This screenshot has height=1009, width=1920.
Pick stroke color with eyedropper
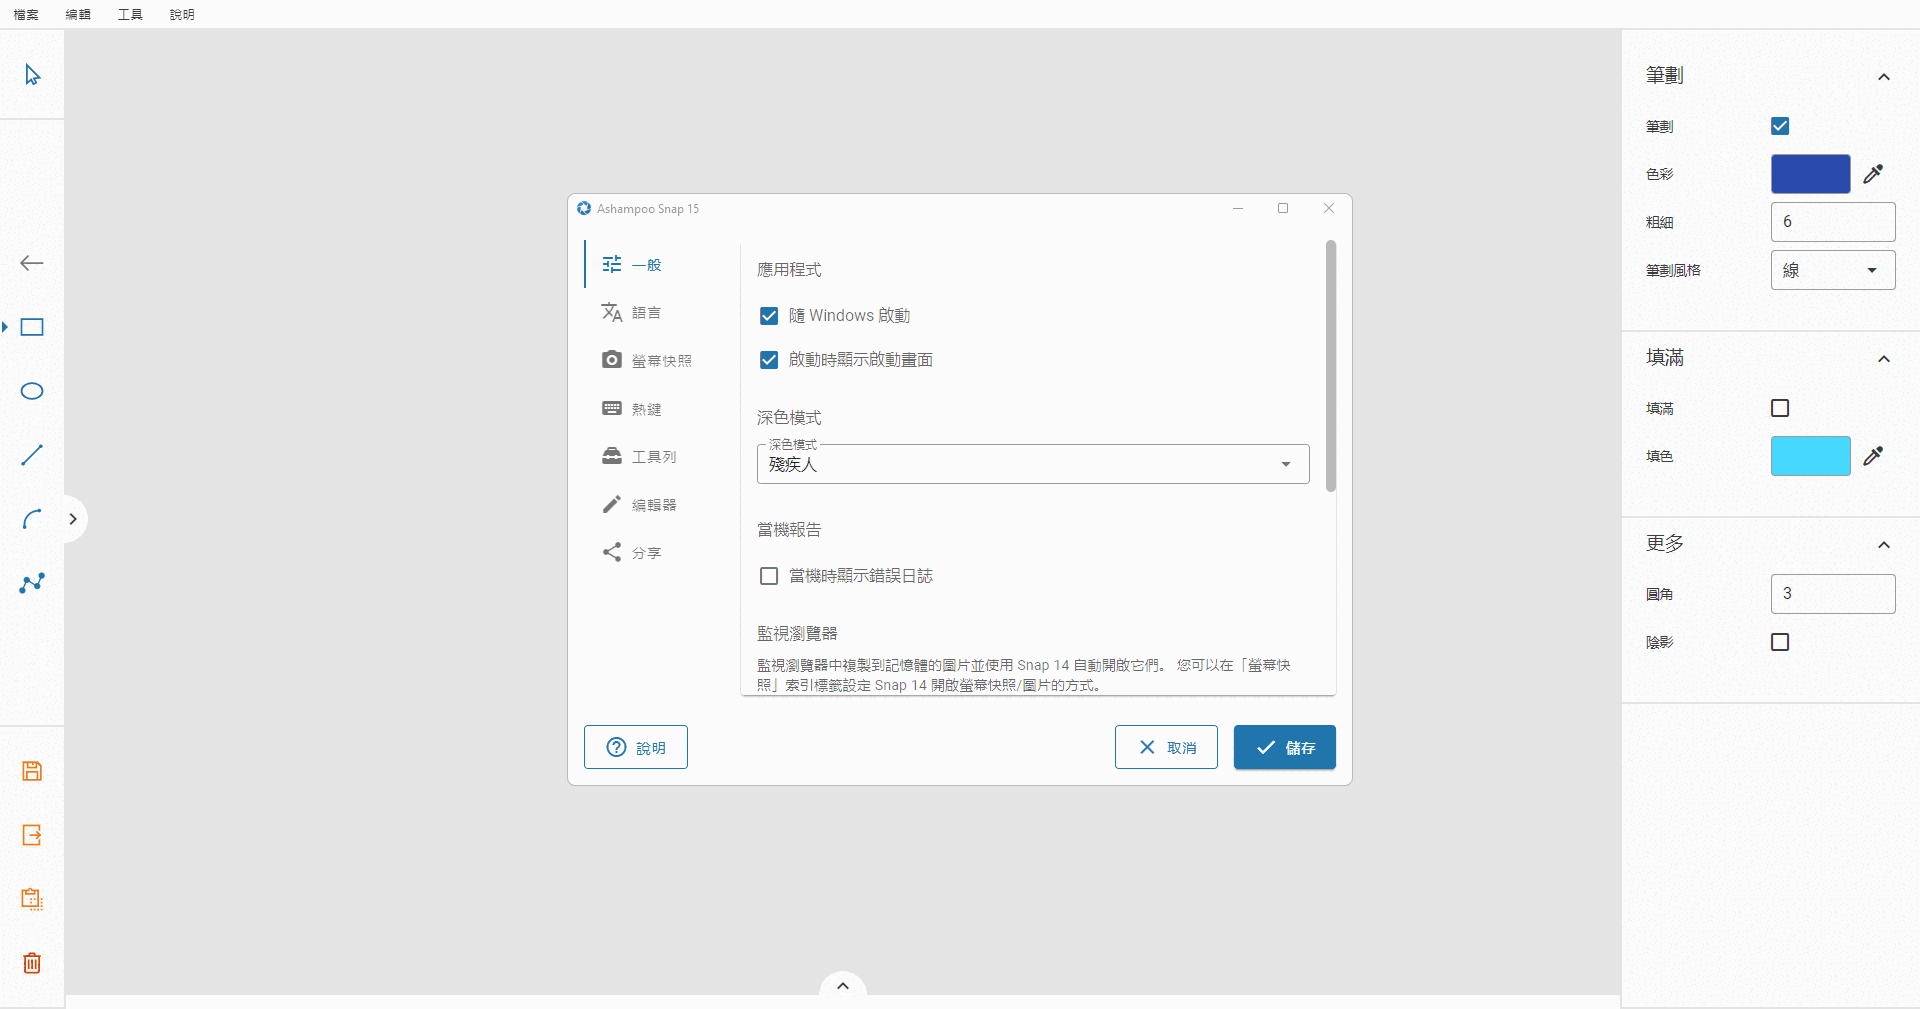coord(1873,174)
